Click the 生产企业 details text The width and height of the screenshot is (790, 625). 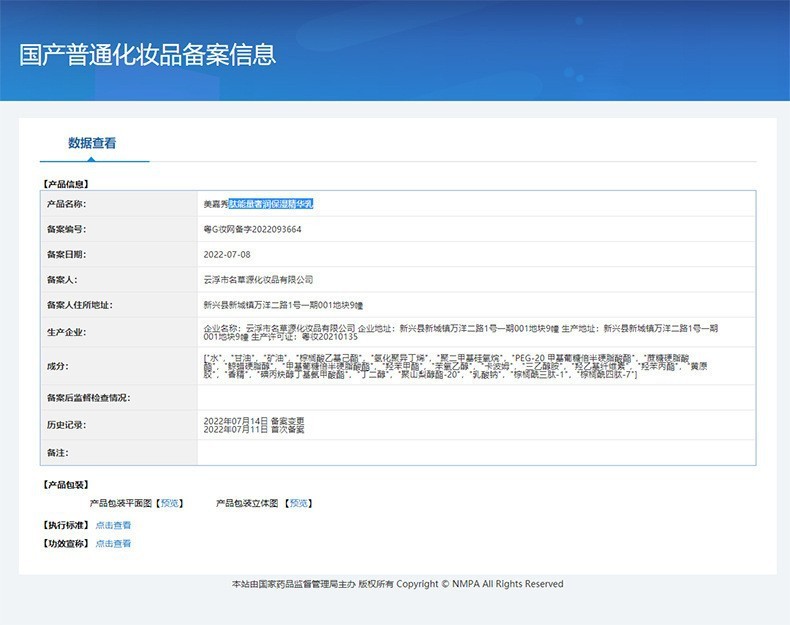coord(460,332)
